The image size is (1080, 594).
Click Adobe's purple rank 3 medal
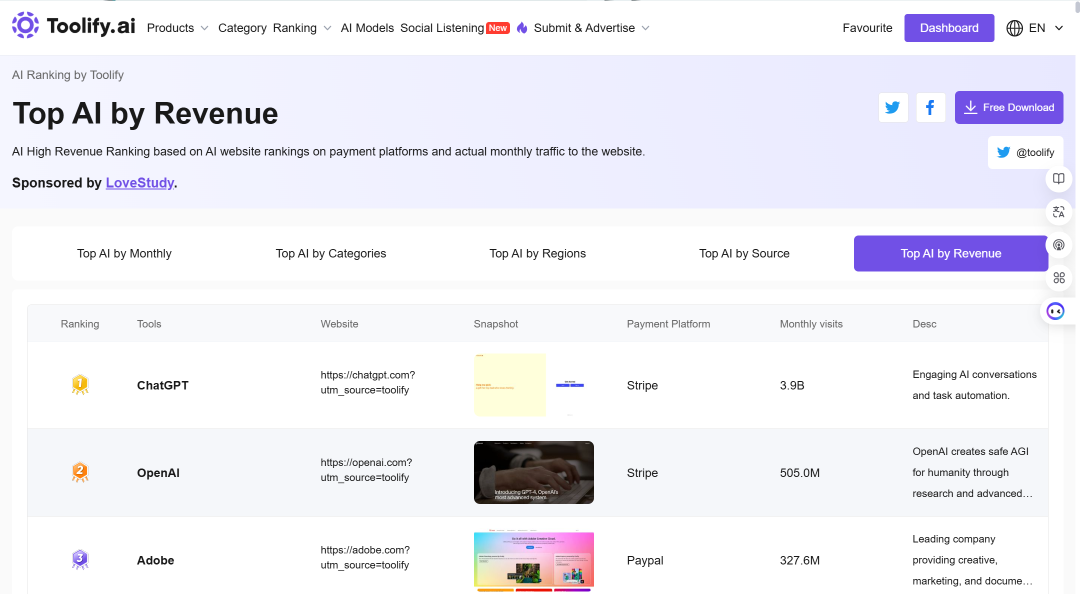pos(80,559)
